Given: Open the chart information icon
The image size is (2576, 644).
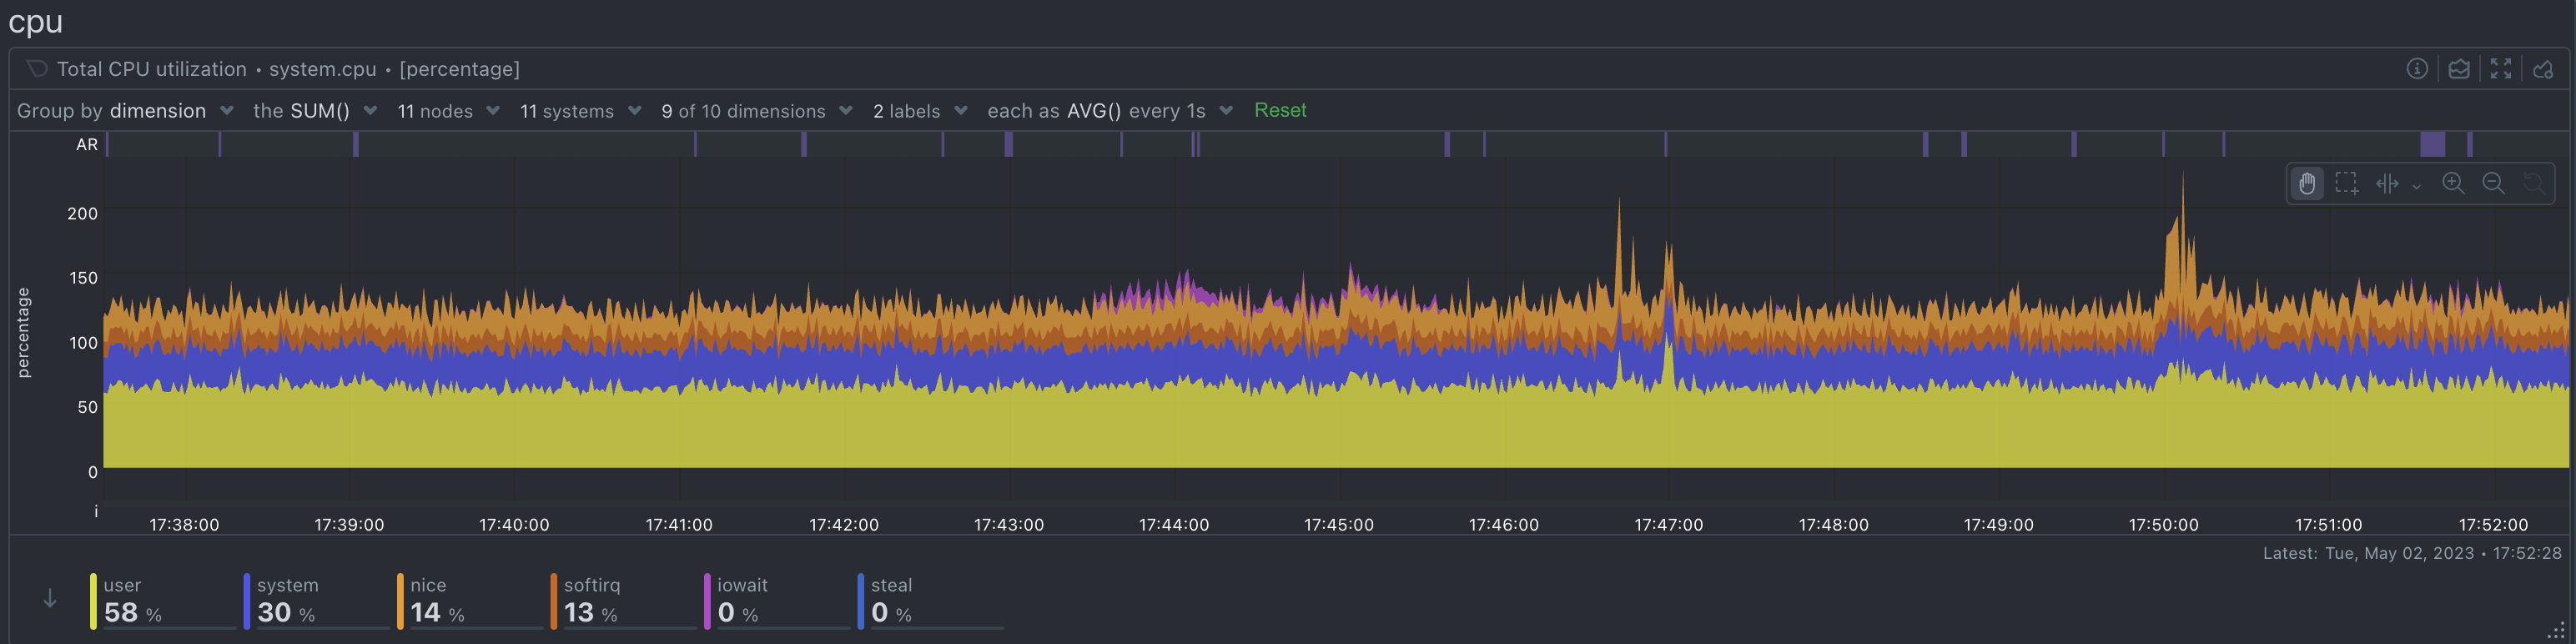Looking at the screenshot, I should tap(2416, 69).
